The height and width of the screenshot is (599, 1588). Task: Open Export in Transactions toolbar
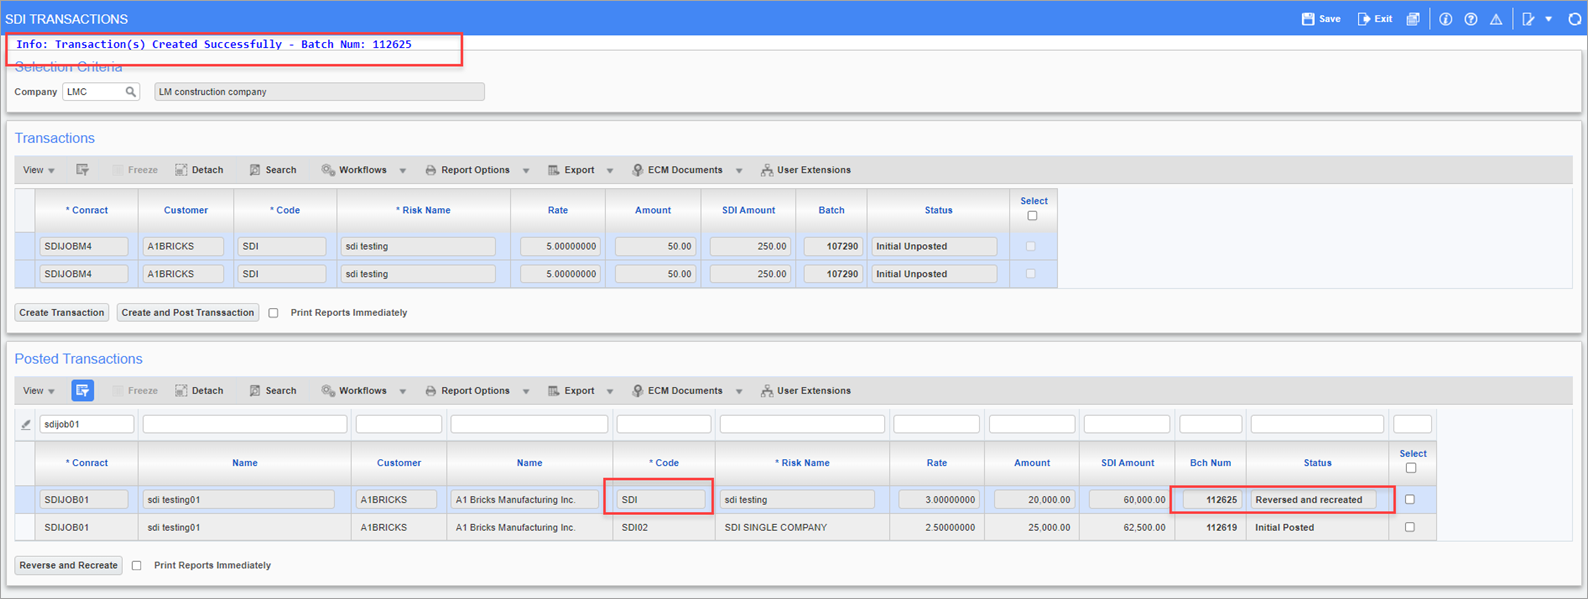click(x=571, y=170)
